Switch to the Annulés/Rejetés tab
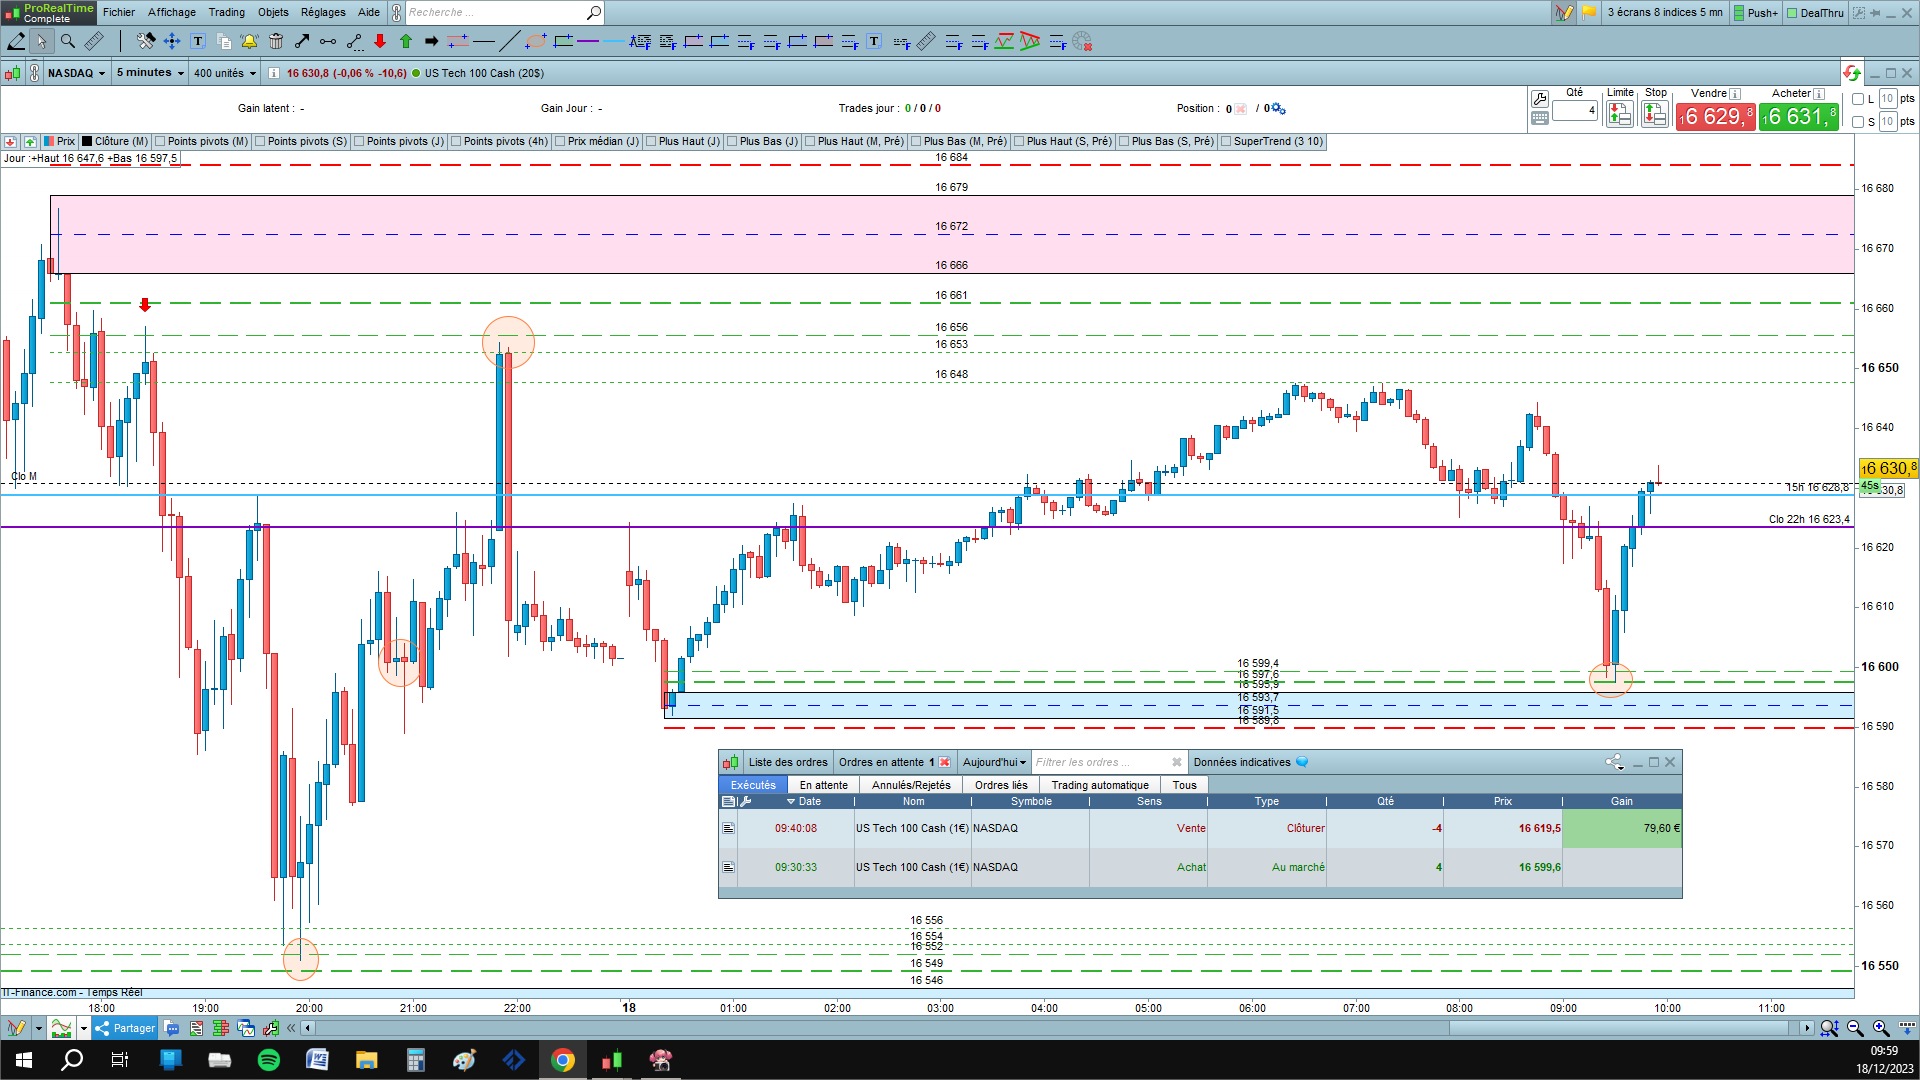Screen dimensions: 1920x1080 pos(910,785)
